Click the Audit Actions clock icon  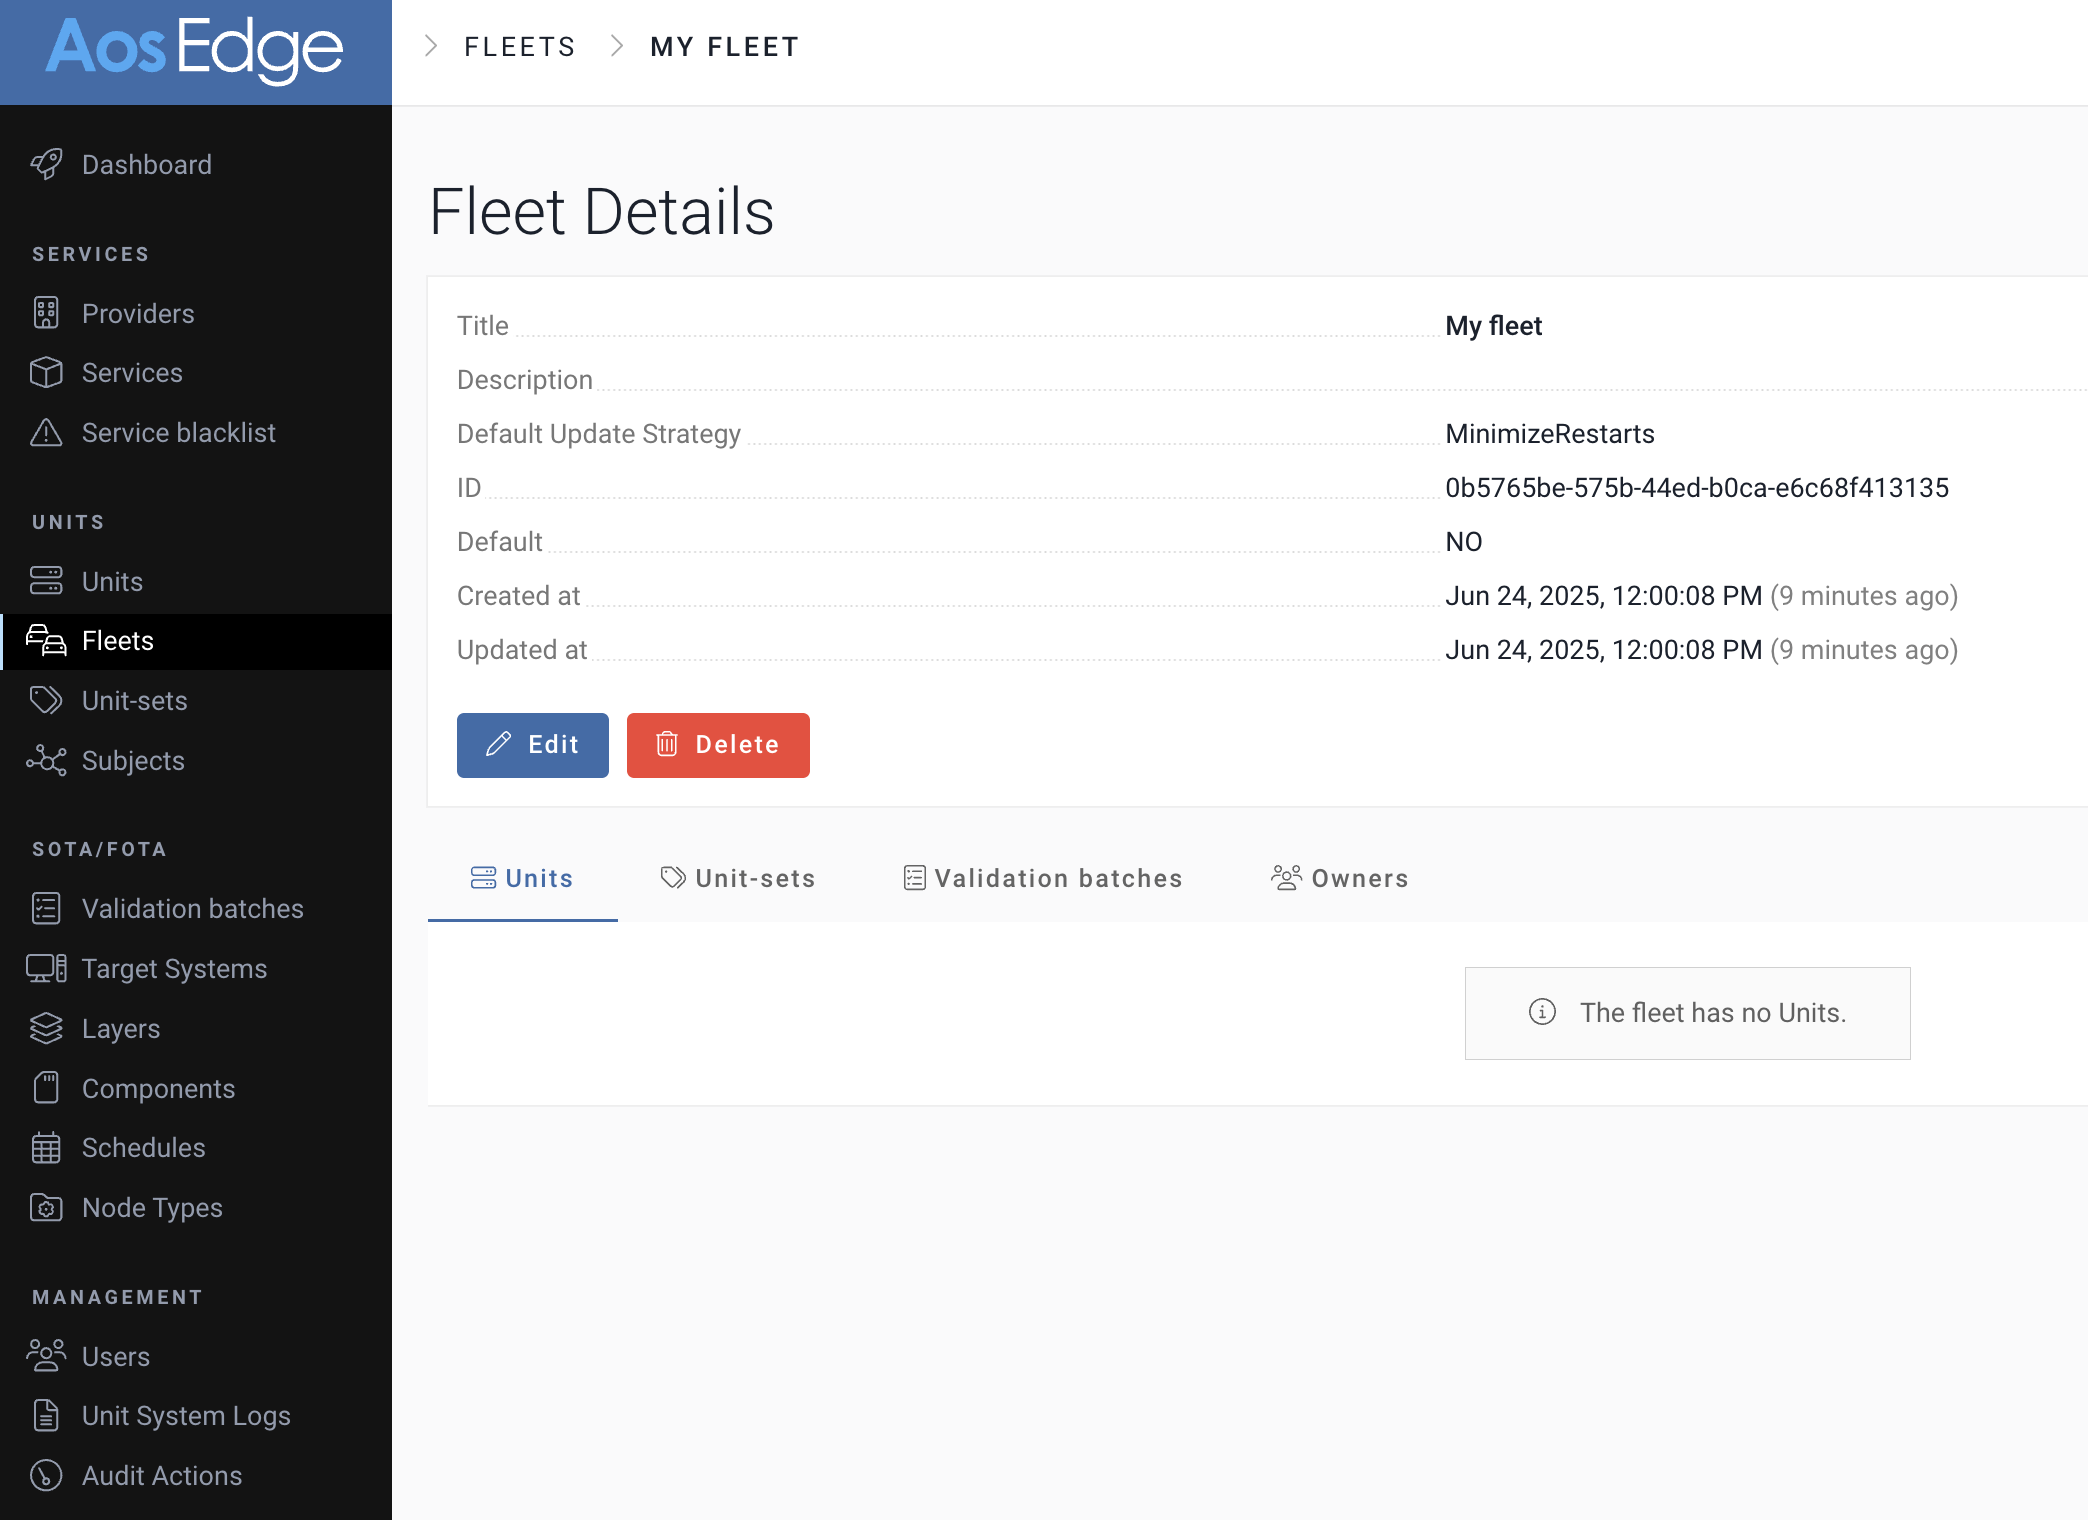(46, 1475)
